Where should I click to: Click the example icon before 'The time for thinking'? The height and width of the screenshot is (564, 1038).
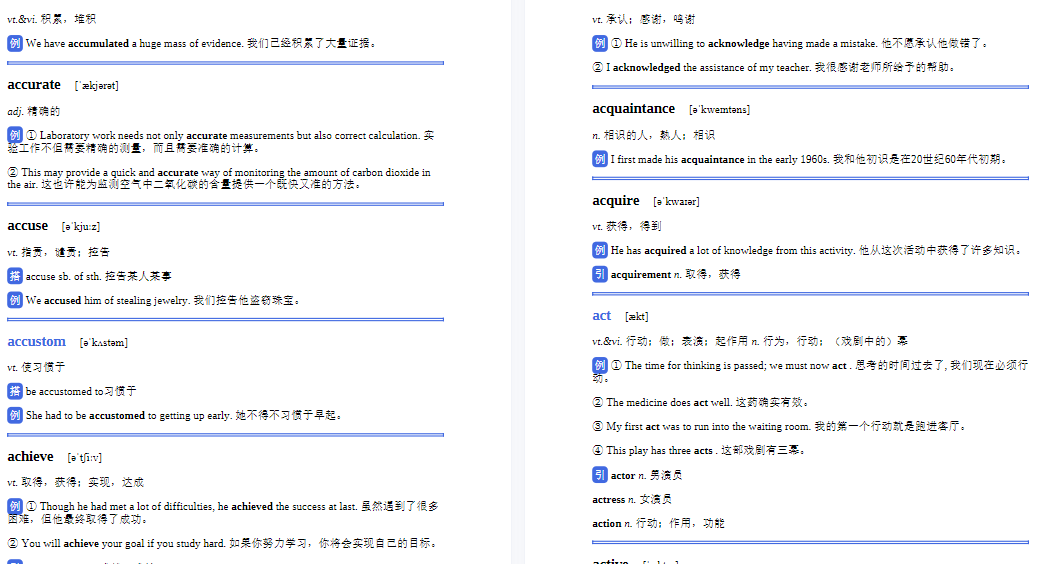click(x=600, y=365)
